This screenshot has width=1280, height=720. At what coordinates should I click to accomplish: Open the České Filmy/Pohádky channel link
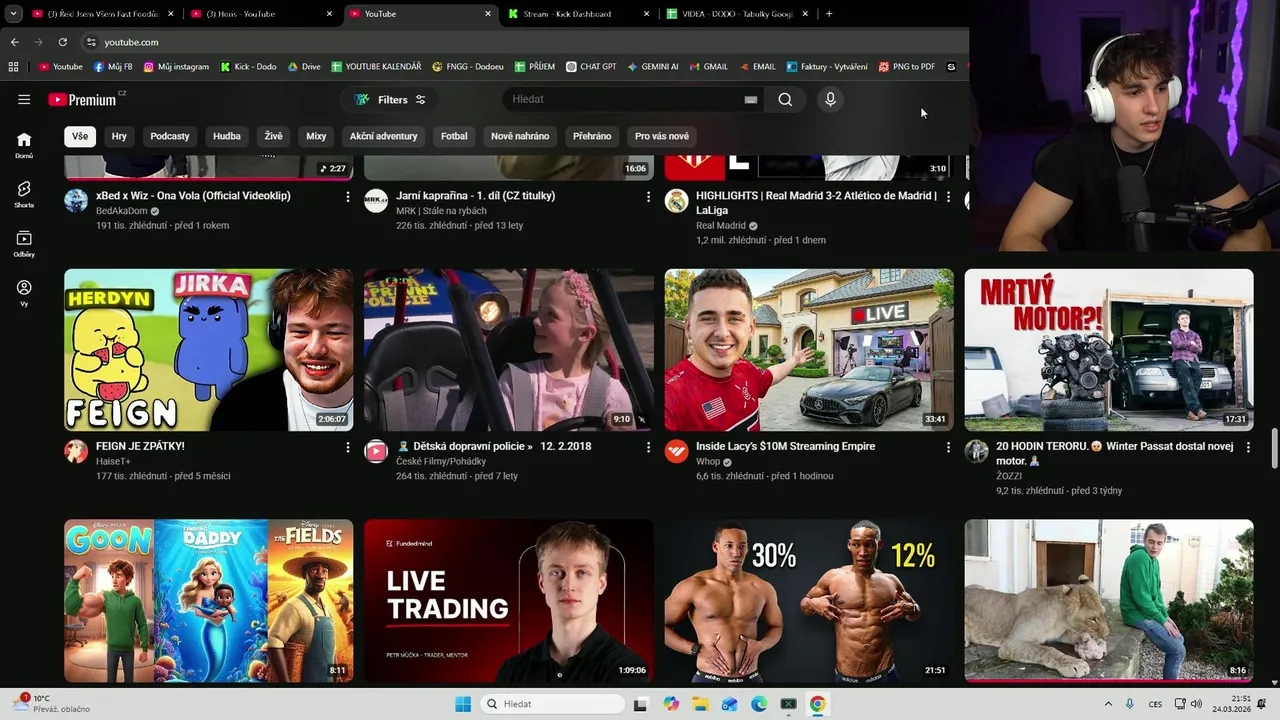pos(441,461)
